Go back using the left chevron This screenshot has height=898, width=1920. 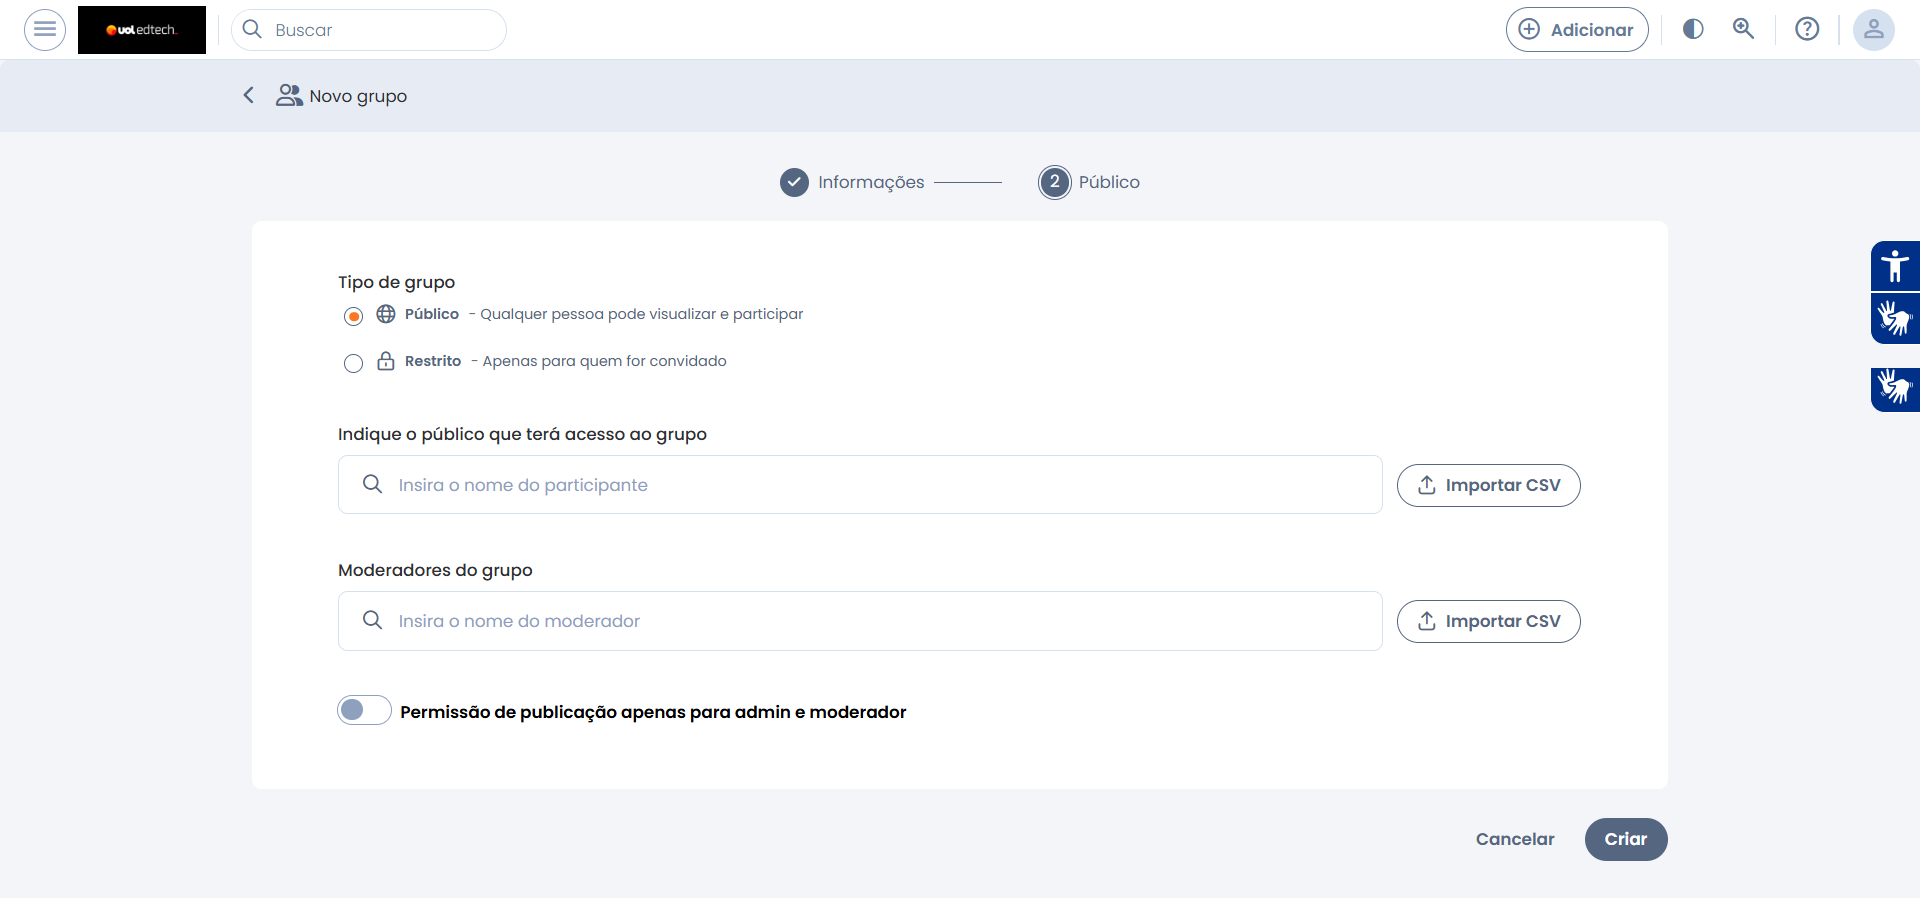pyautogui.click(x=249, y=95)
